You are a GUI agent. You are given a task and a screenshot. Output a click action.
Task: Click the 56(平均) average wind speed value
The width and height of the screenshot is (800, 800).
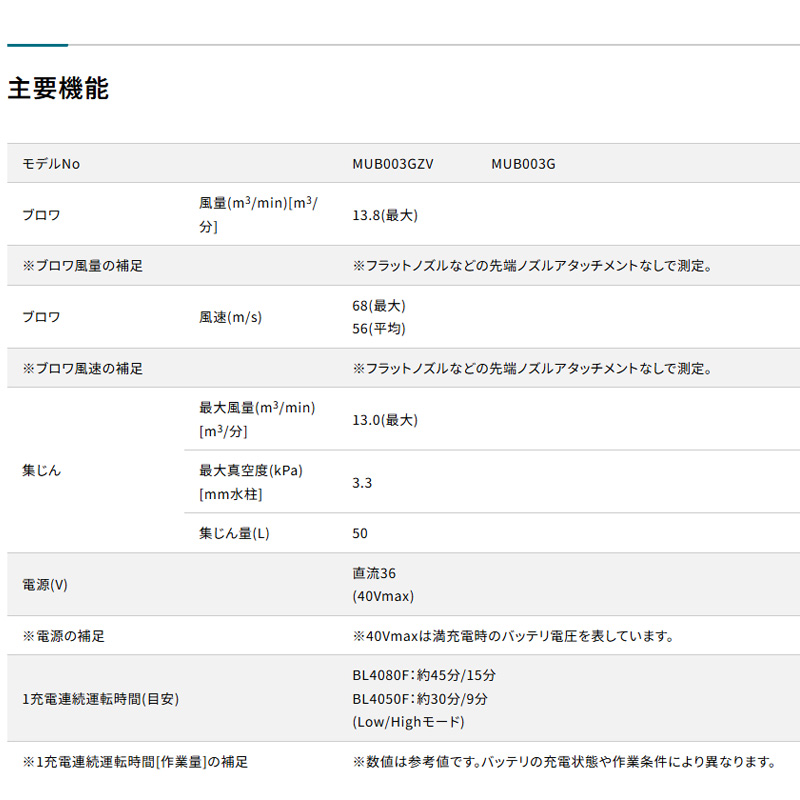[x=379, y=328]
